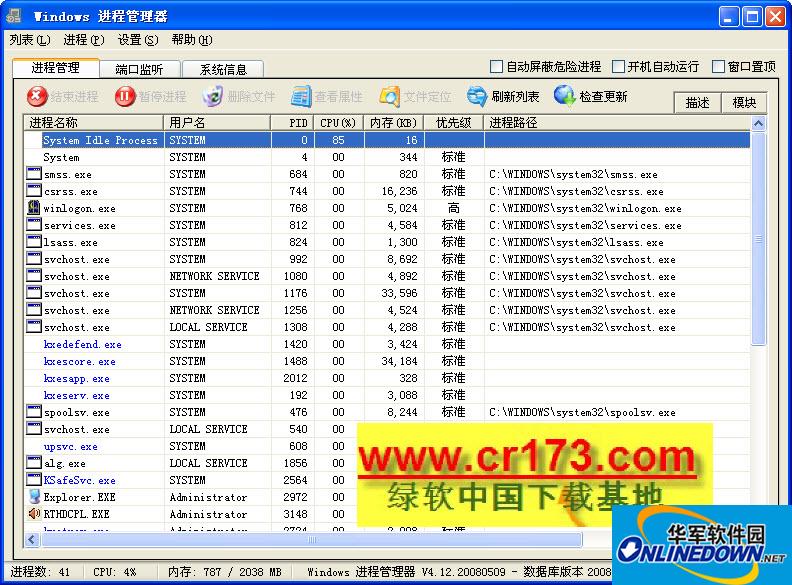Click the smss.exe process icon
Image resolution: width=792 pixels, height=585 pixels.
[x=34, y=174]
